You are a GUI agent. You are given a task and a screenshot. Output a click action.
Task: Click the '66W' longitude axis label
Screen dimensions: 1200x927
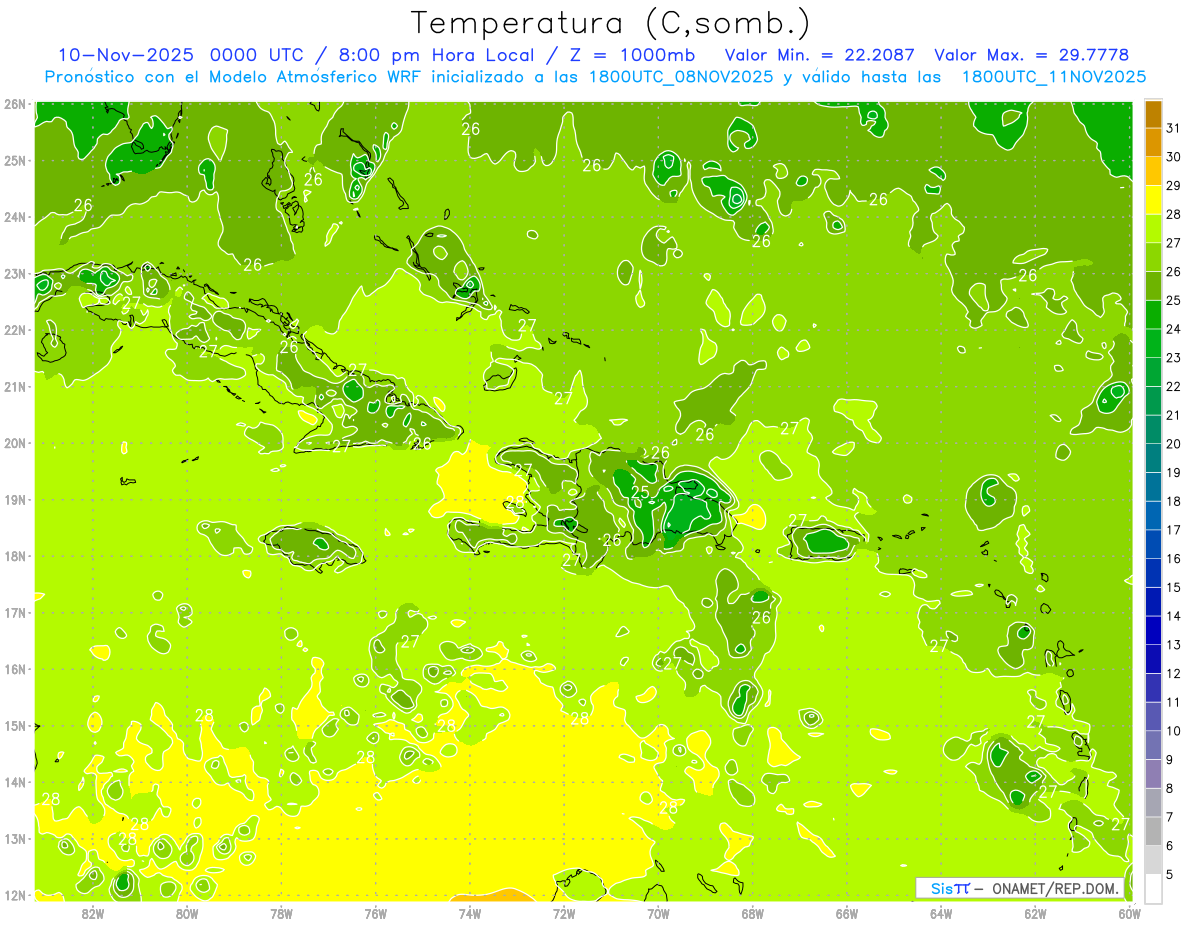[x=847, y=913]
